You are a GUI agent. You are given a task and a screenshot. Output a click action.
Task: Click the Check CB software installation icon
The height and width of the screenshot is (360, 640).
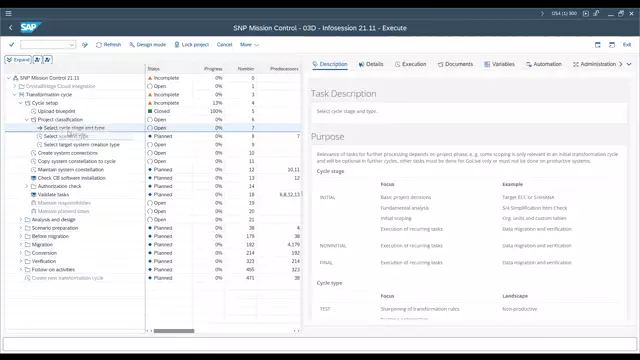click(x=33, y=178)
